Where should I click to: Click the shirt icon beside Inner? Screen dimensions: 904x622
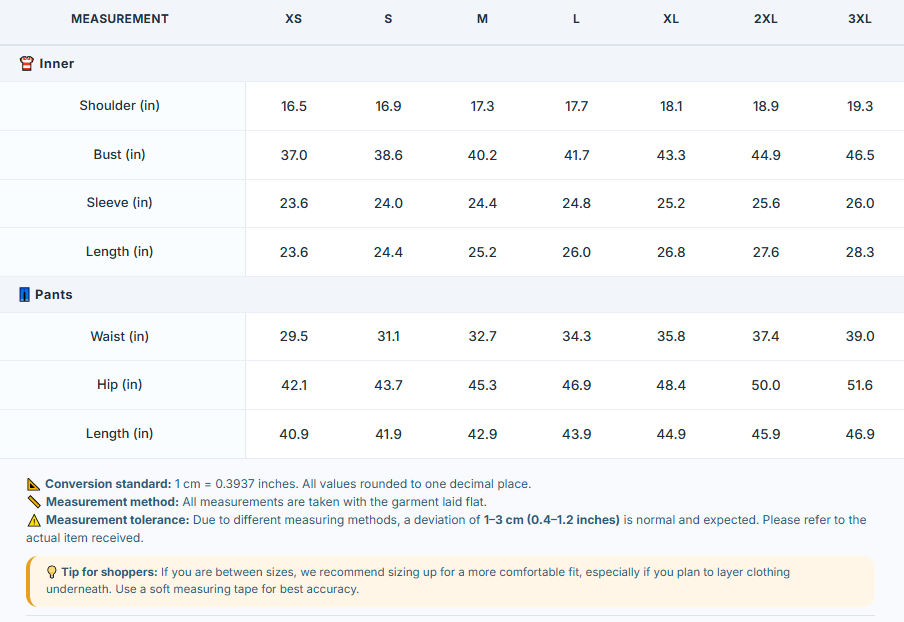[x=27, y=63]
